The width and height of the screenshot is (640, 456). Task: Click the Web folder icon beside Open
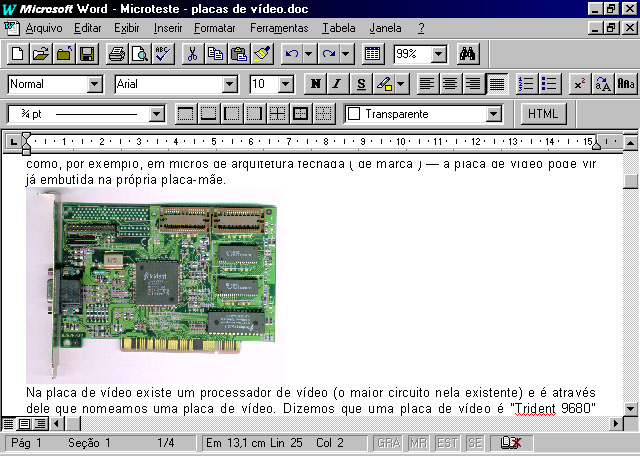pos(64,54)
